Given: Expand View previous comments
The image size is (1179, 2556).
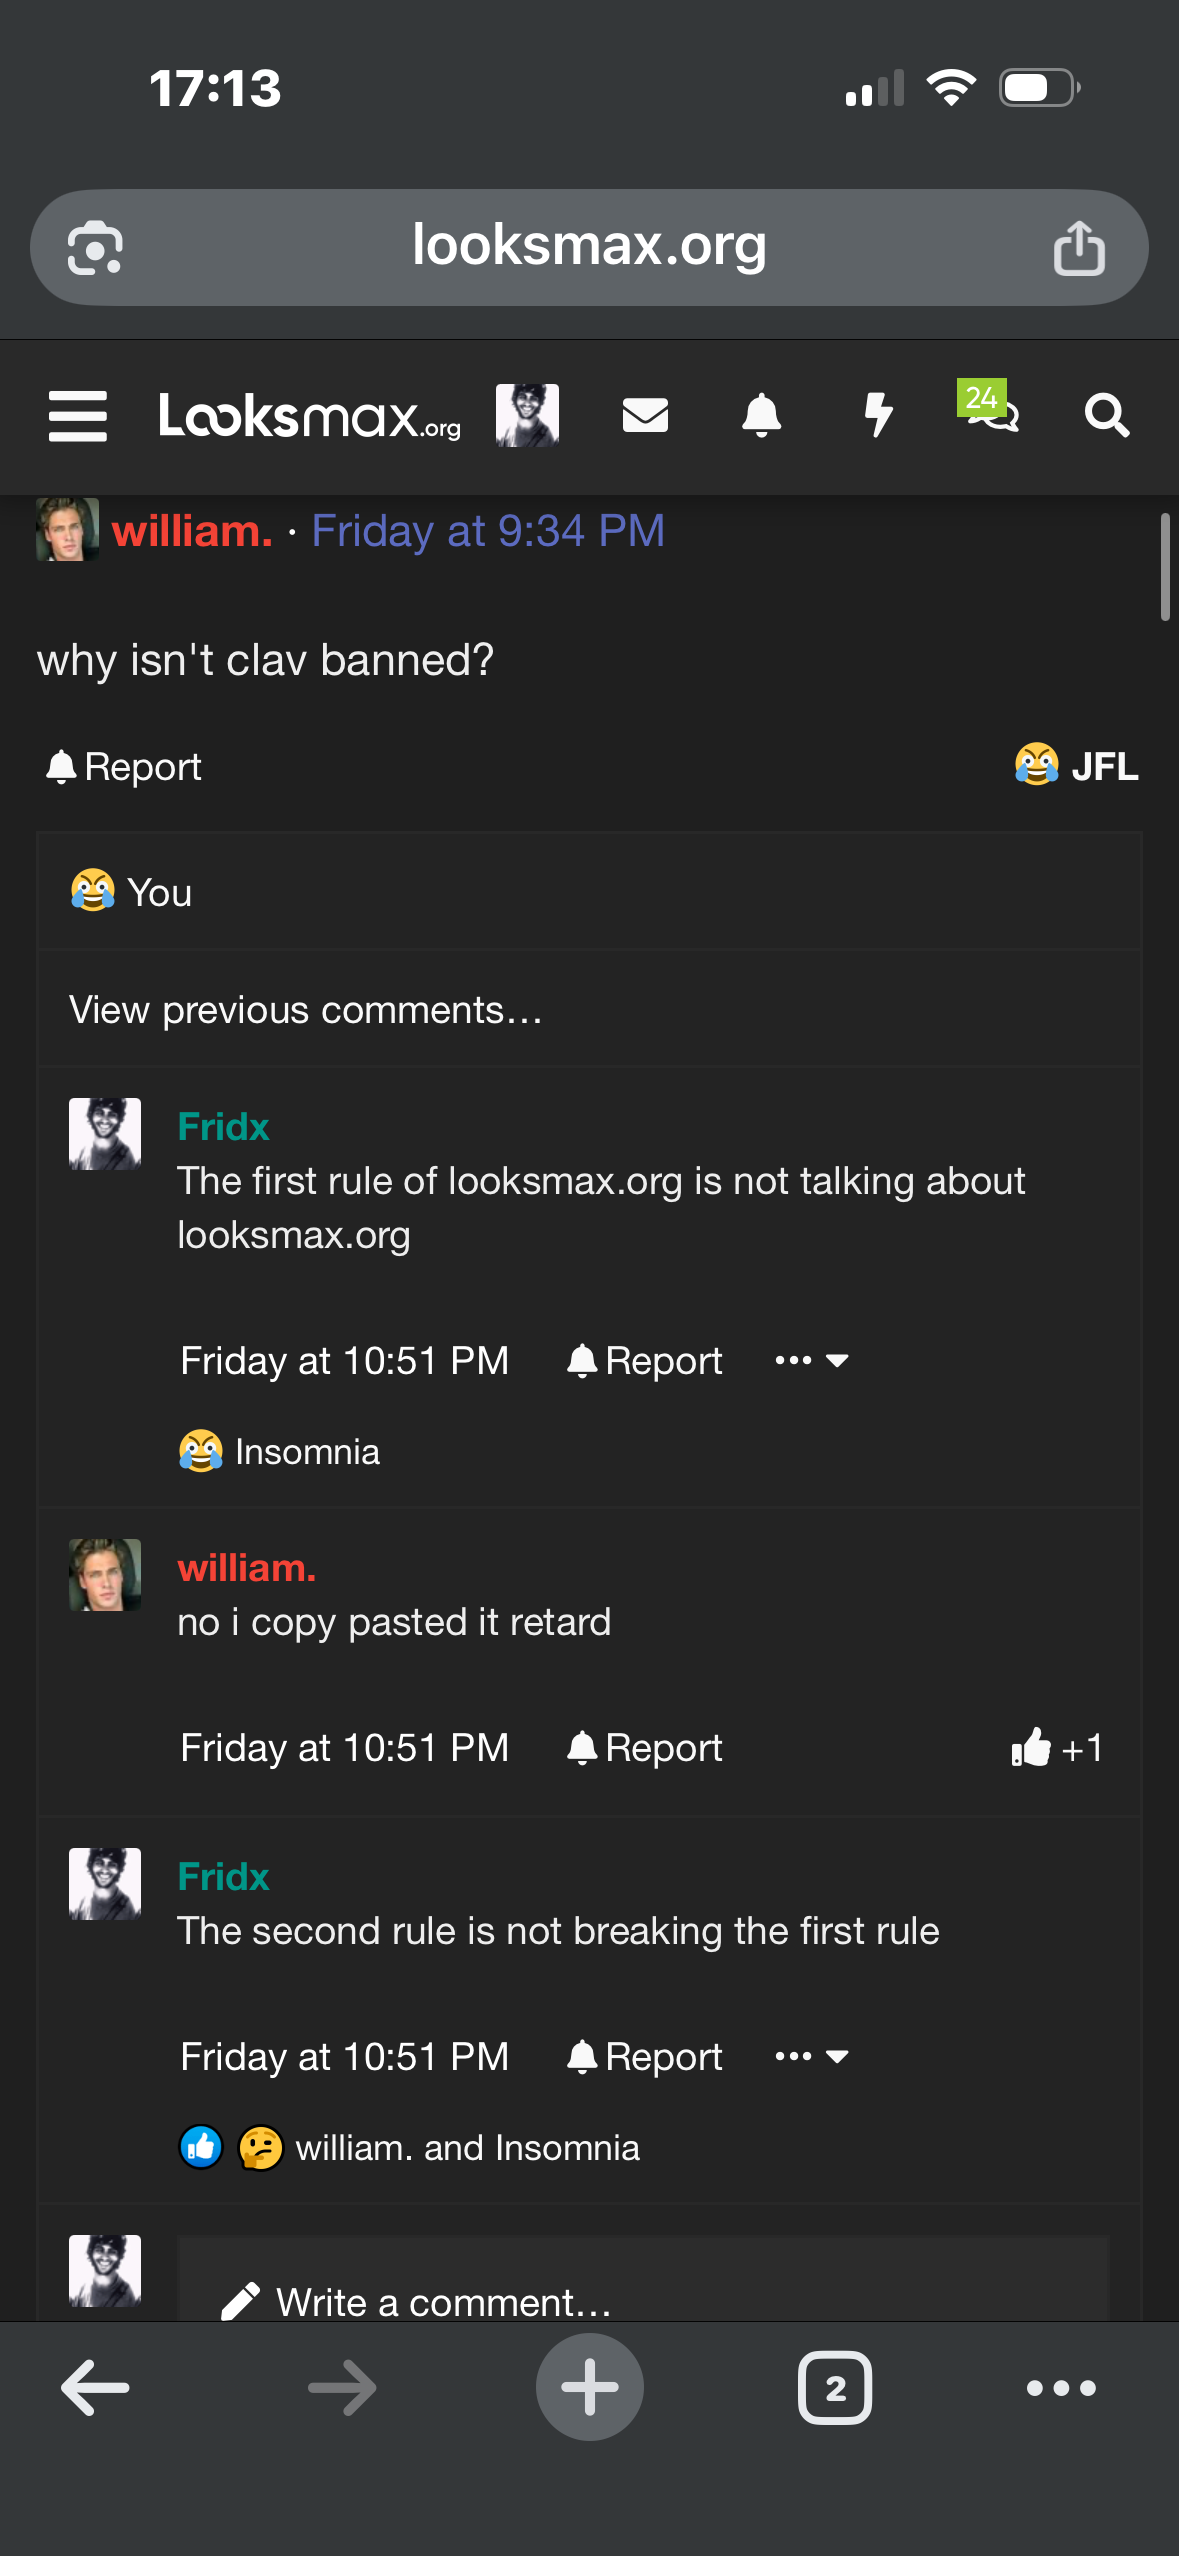Looking at the screenshot, I should tap(305, 1010).
